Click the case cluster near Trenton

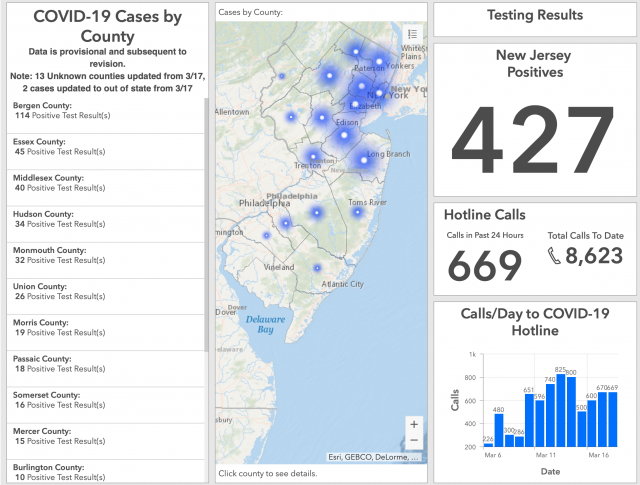[314, 157]
